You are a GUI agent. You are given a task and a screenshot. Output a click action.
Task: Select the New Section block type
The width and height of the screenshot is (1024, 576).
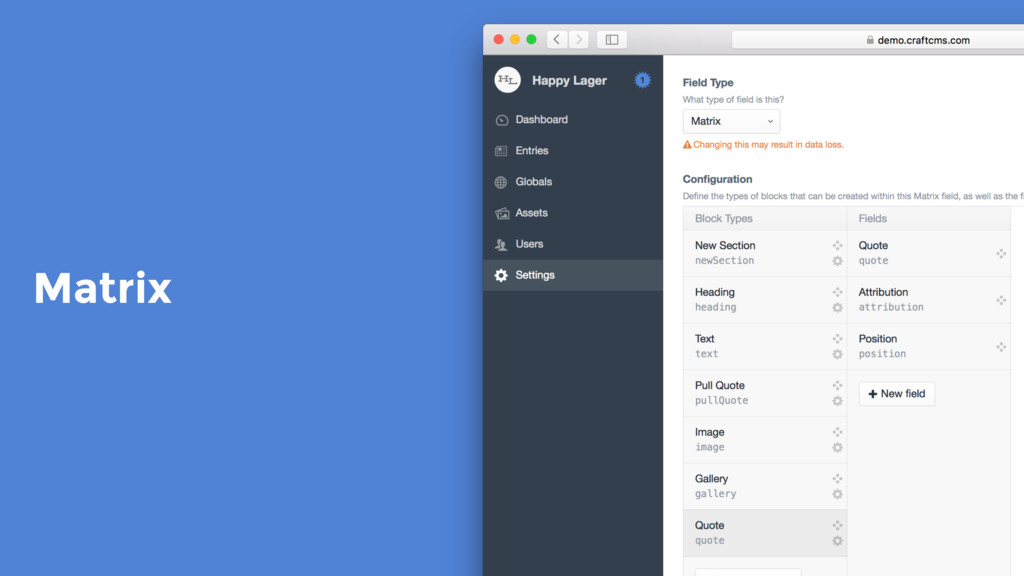[765, 253]
